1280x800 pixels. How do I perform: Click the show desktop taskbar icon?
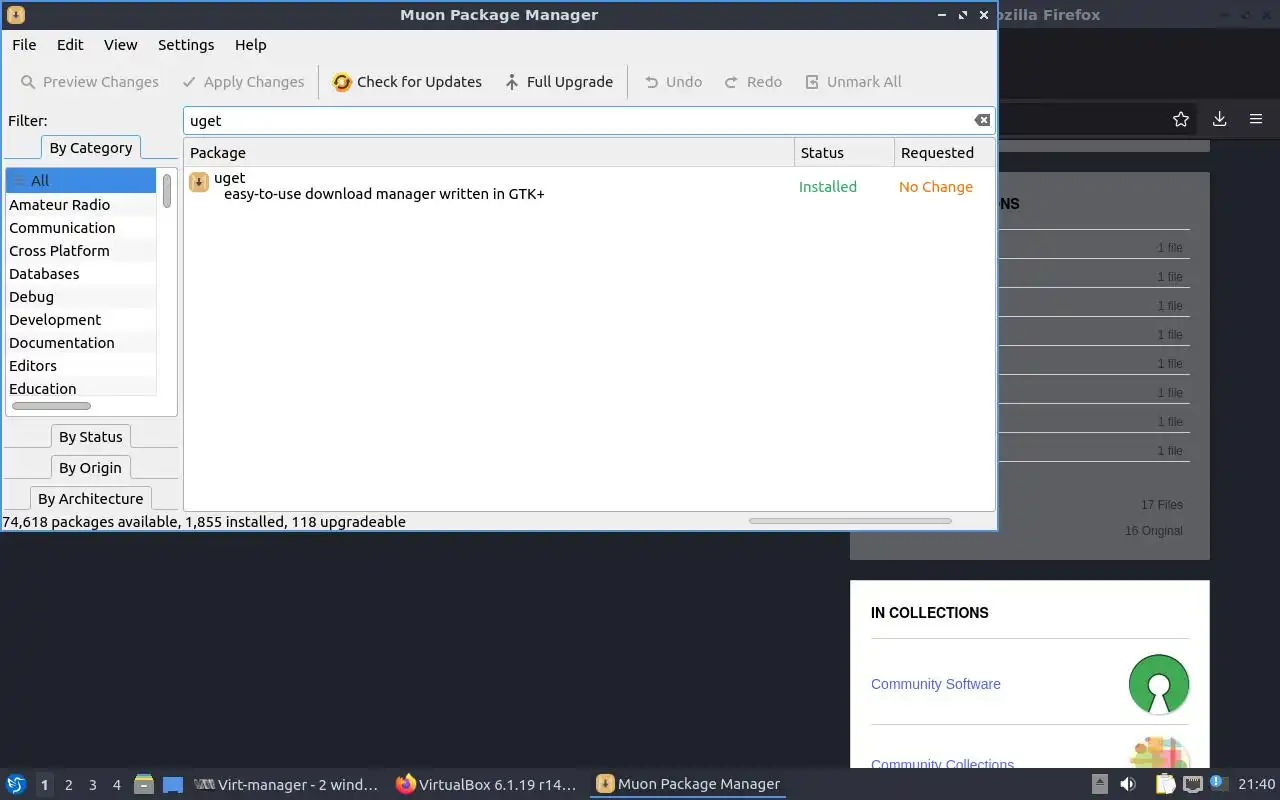click(x=172, y=785)
